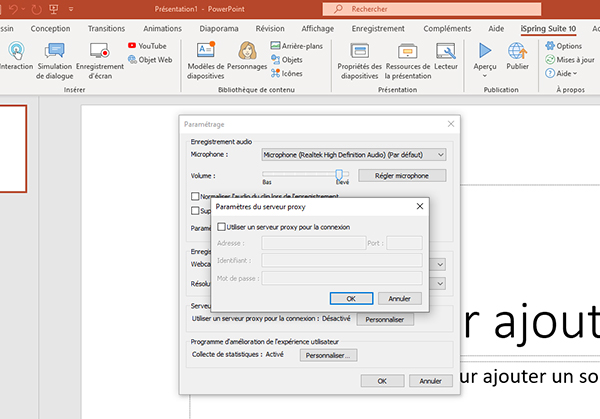Open the Révision ribbon tab

(270, 29)
